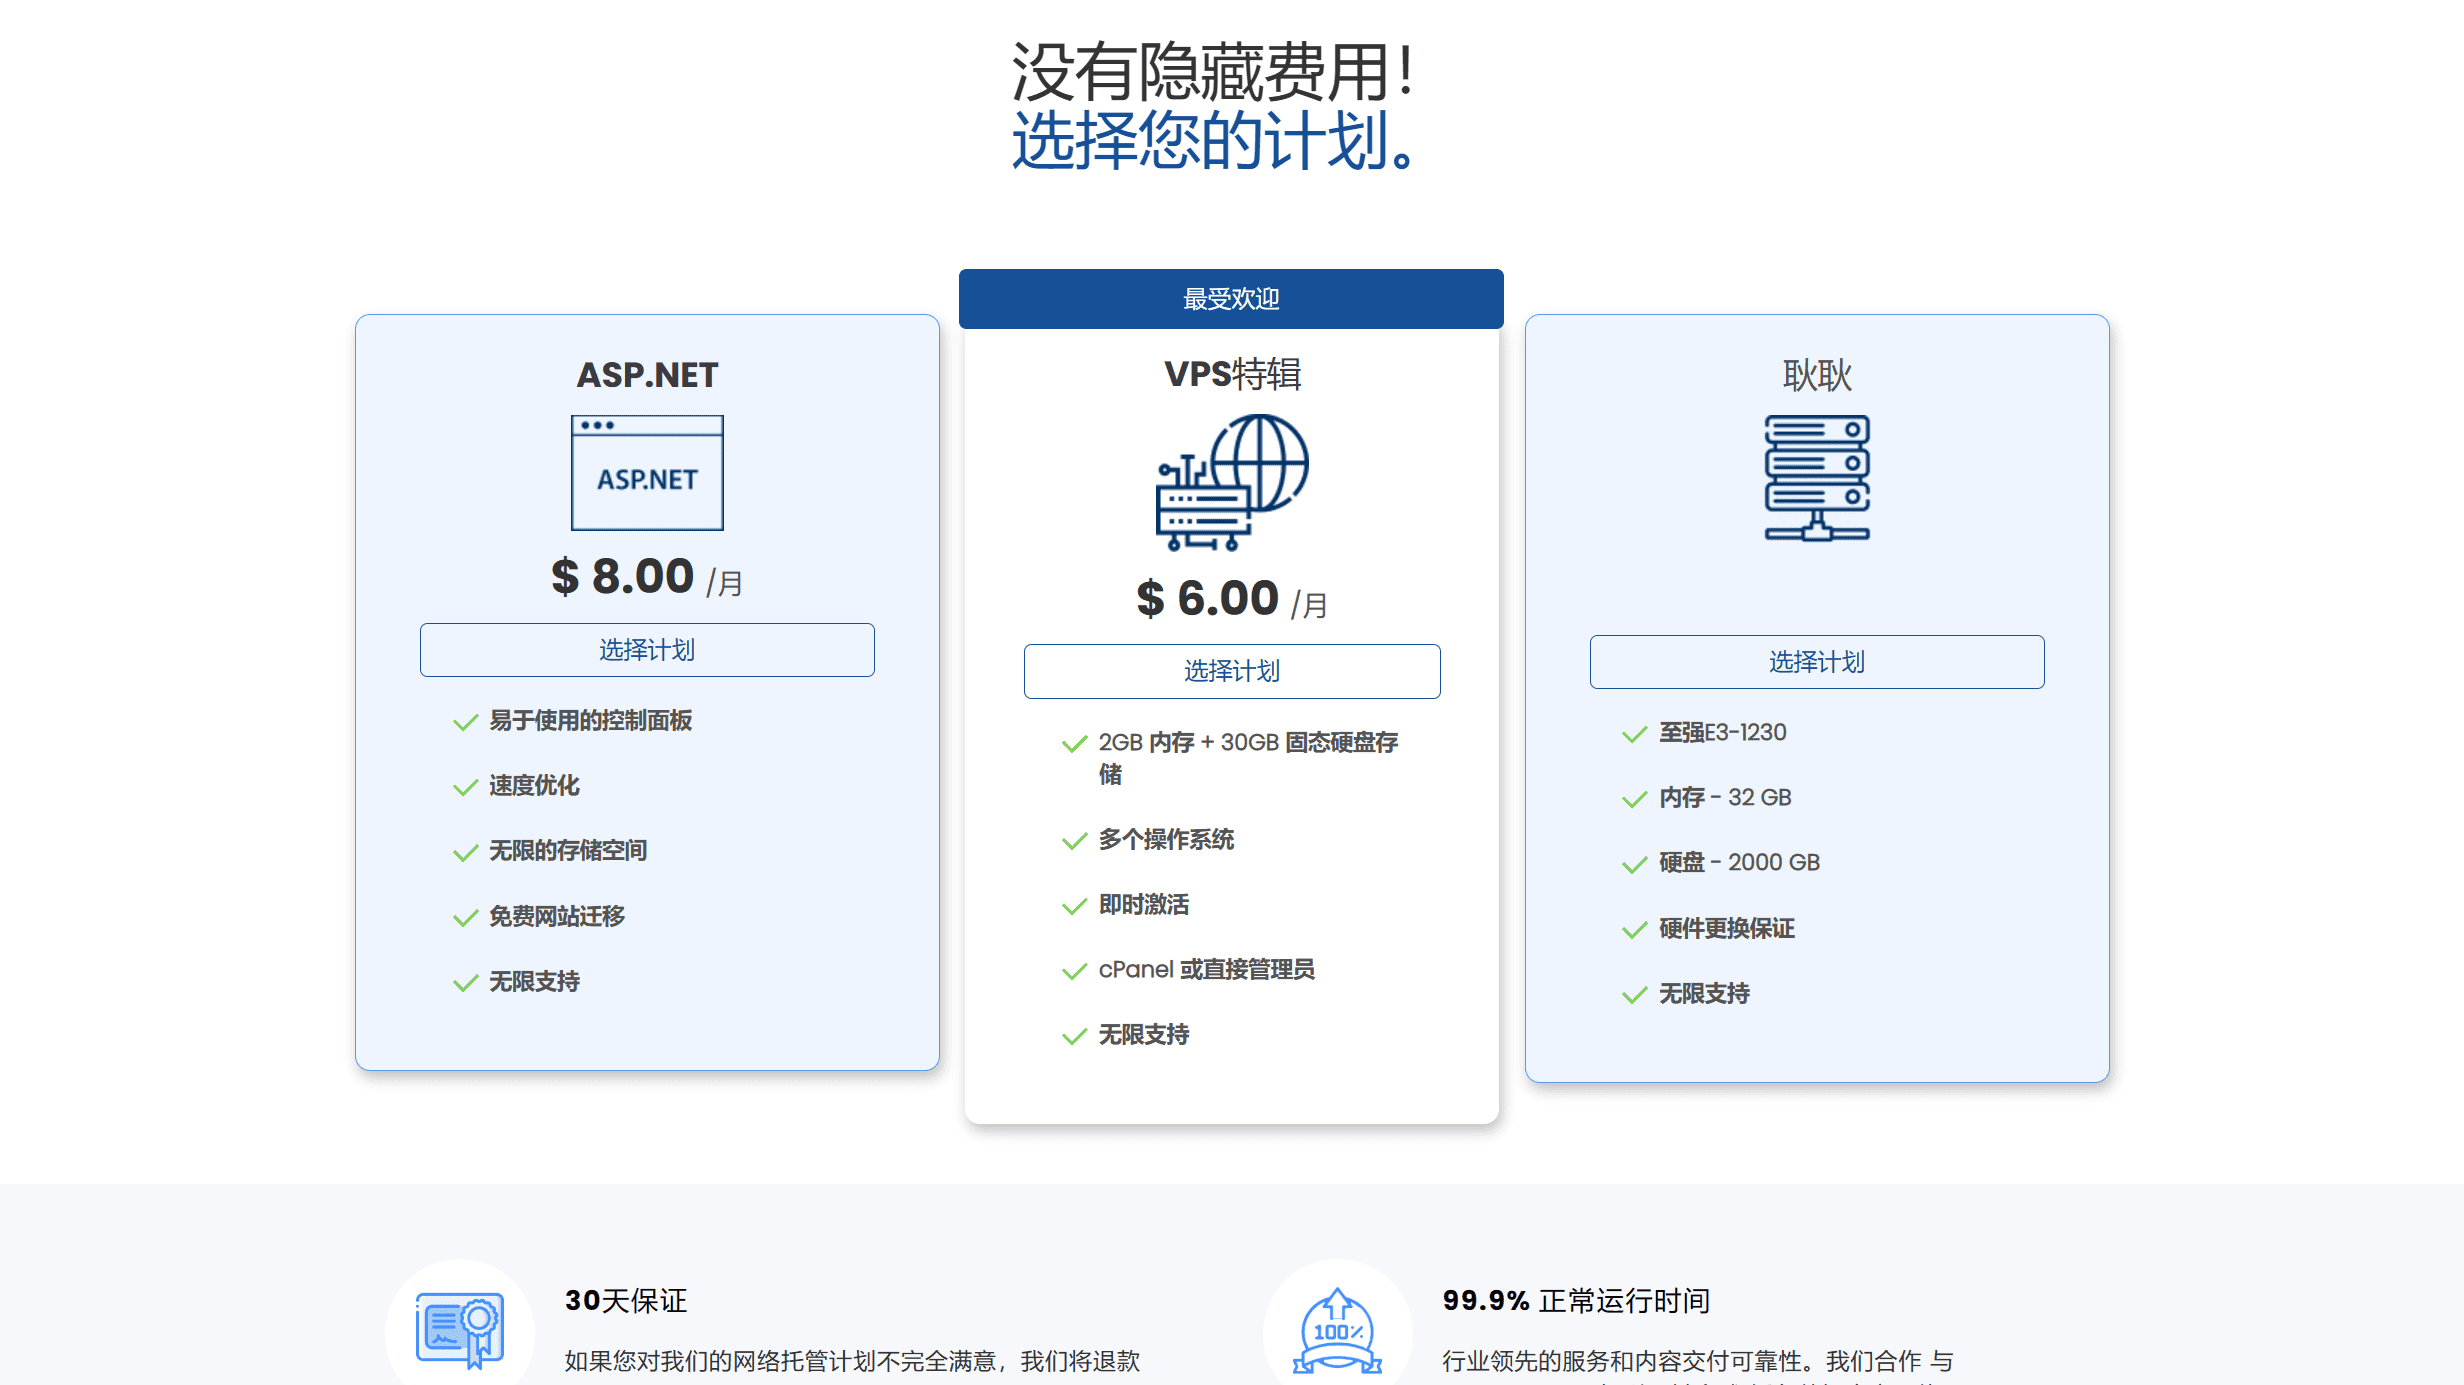Click the $ 8.00 /月 price
Image resolution: width=2464 pixels, height=1385 pixels.
pyautogui.click(x=647, y=577)
